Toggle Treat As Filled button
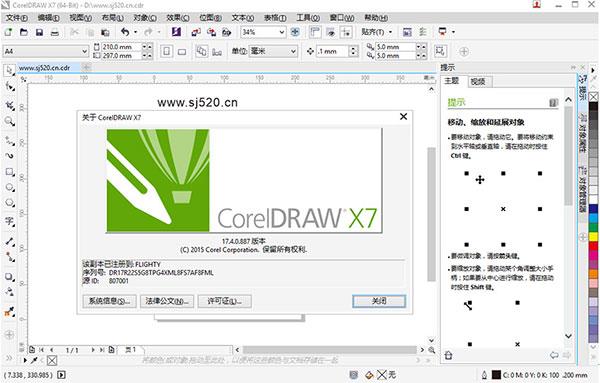This screenshot has width=600, height=383. tap(440, 51)
